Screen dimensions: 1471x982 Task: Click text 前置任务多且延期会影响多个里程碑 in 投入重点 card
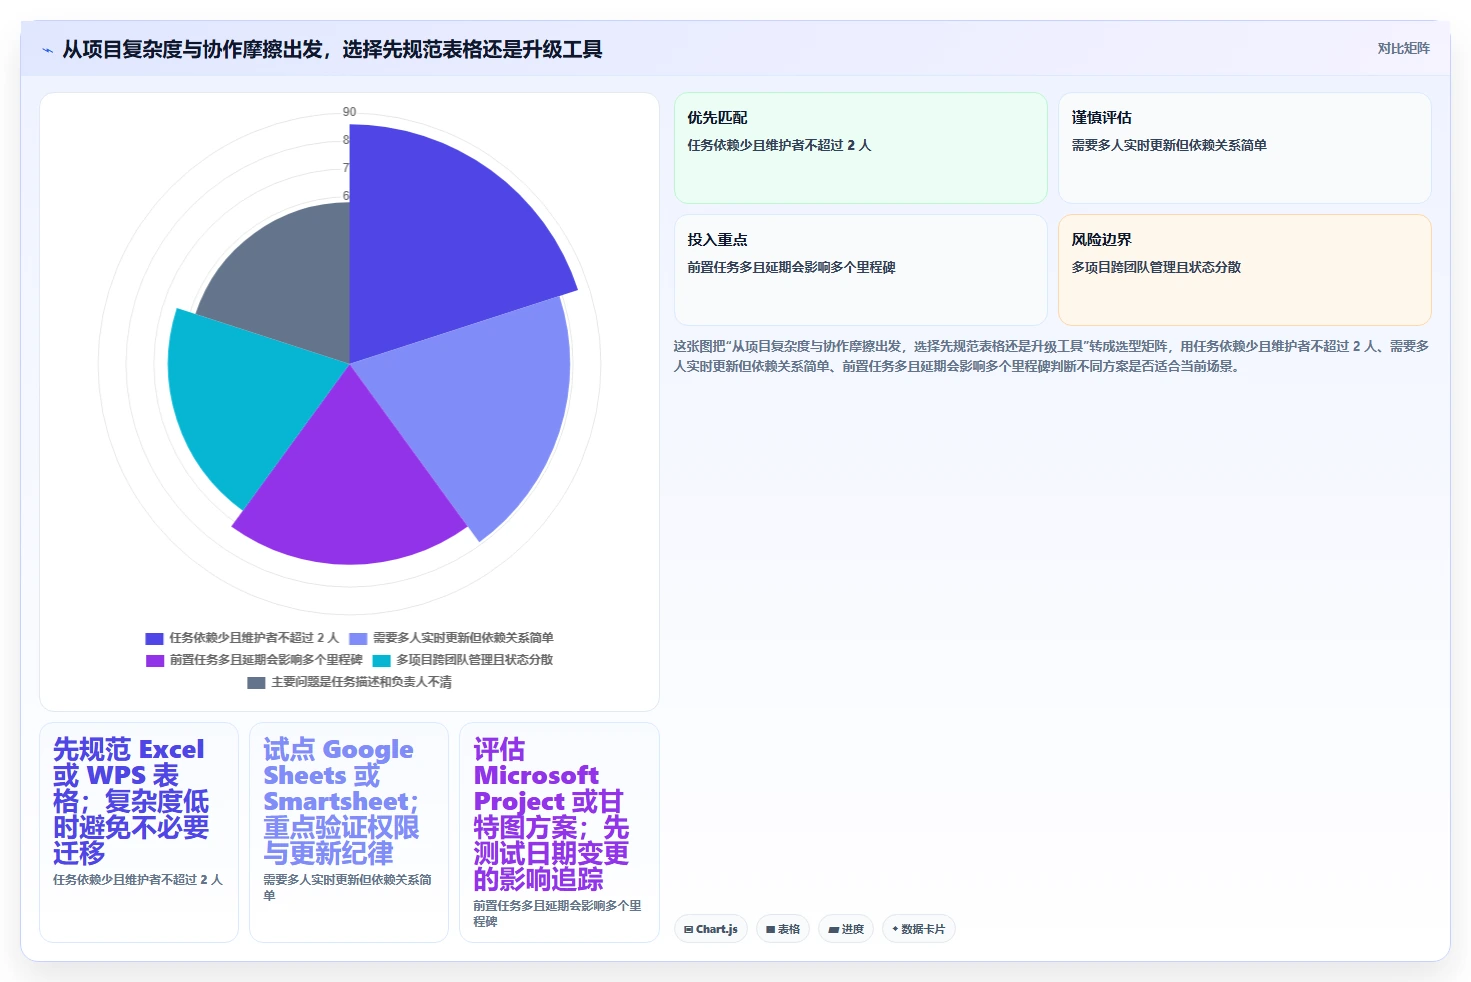791,267
